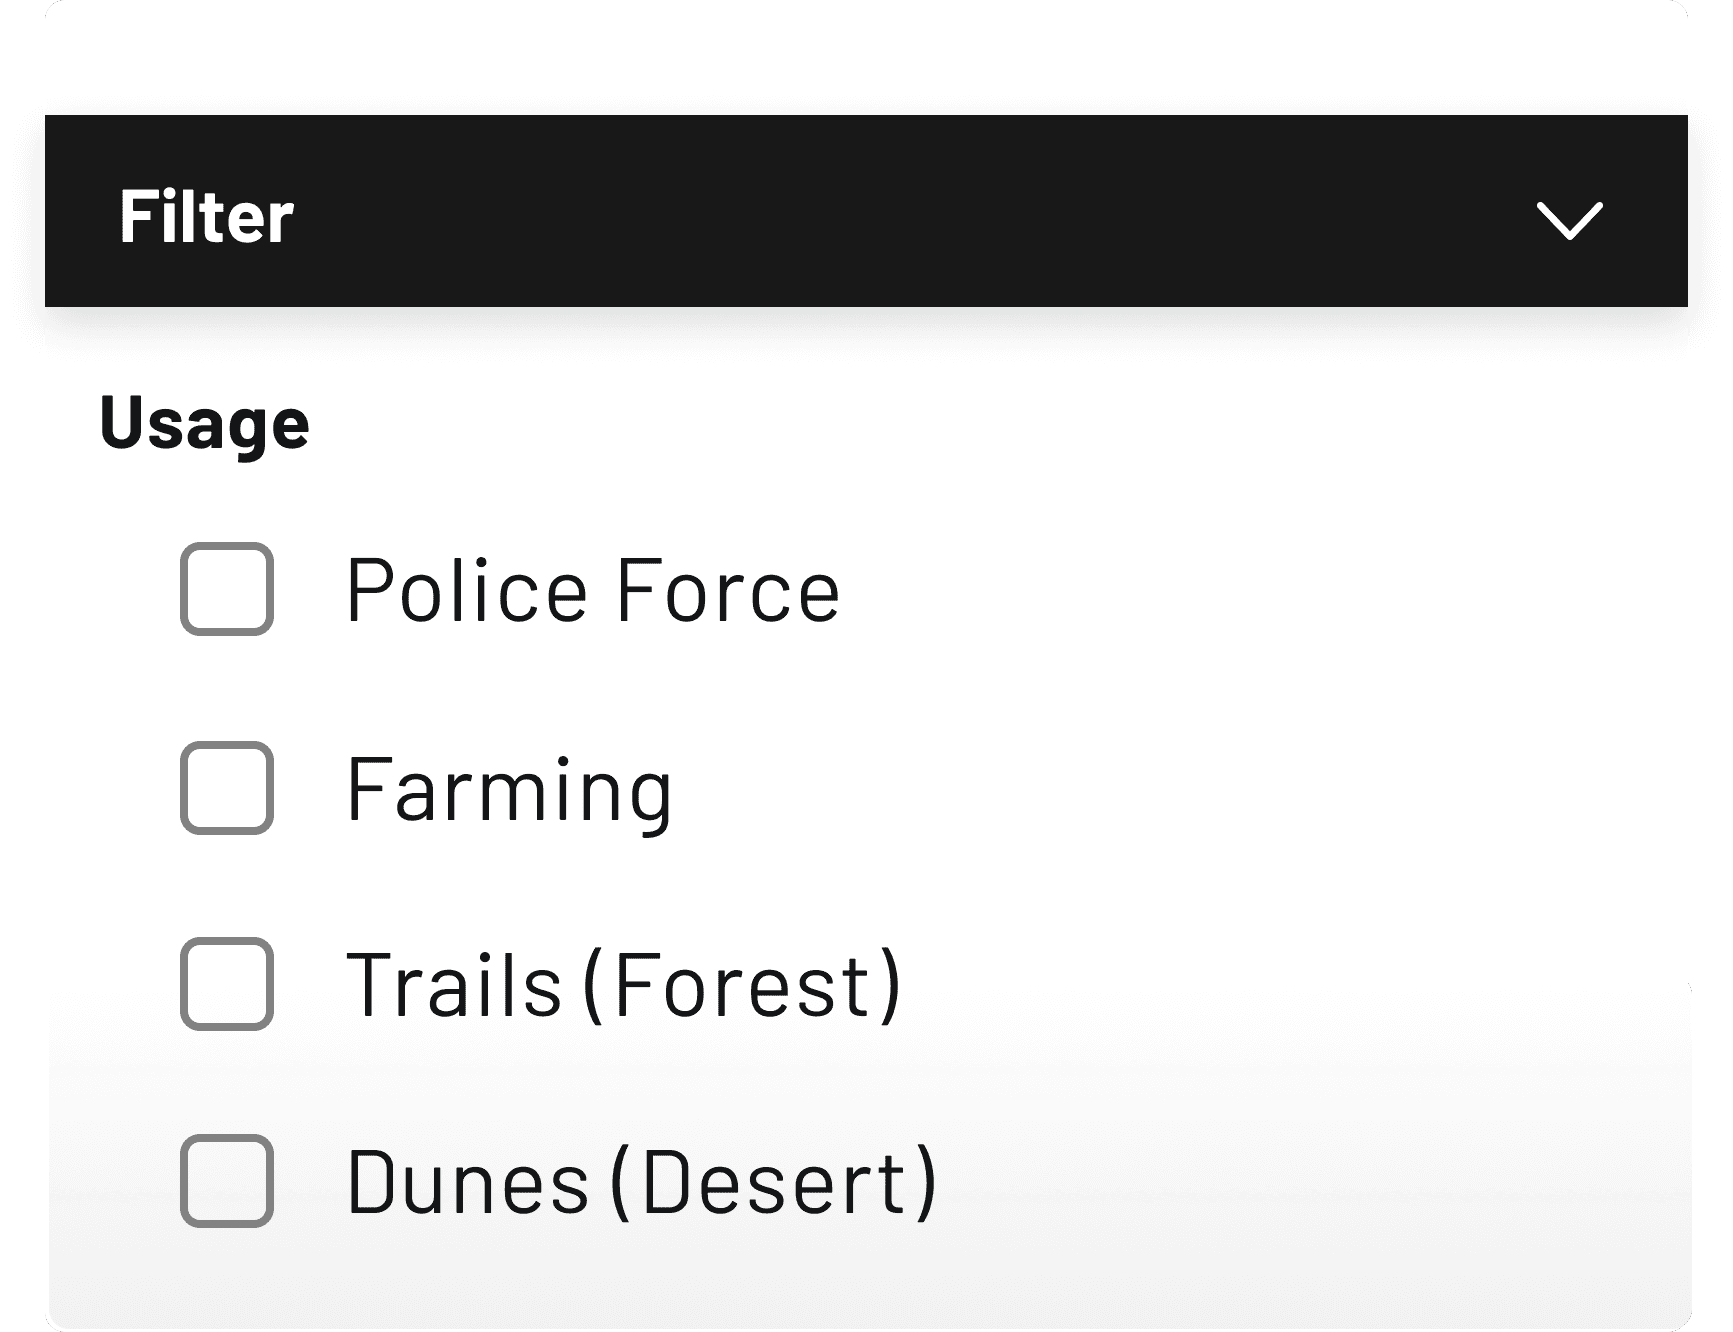Select the Dunes (Desert) checkbox

coord(227,1181)
